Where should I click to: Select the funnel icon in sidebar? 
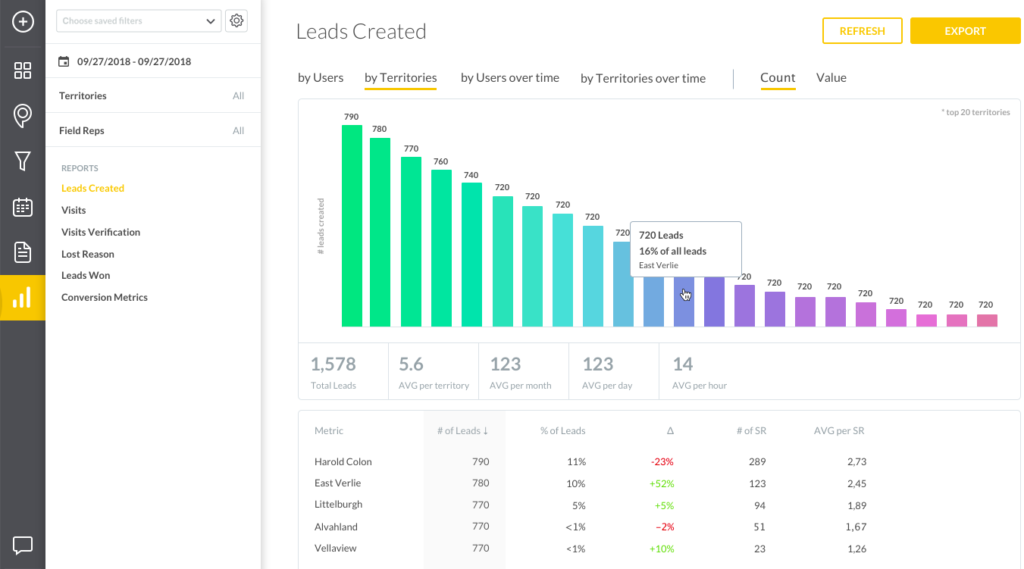[x=23, y=161]
